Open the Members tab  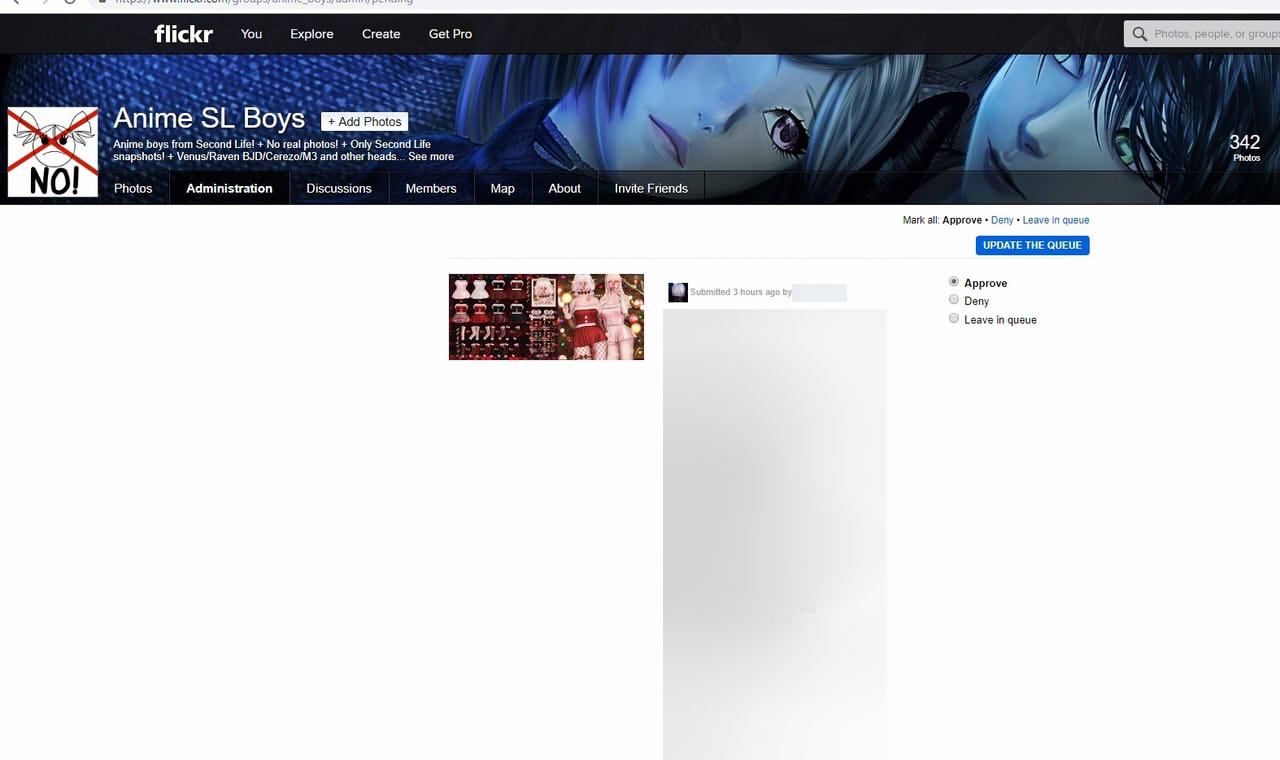(431, 188)
